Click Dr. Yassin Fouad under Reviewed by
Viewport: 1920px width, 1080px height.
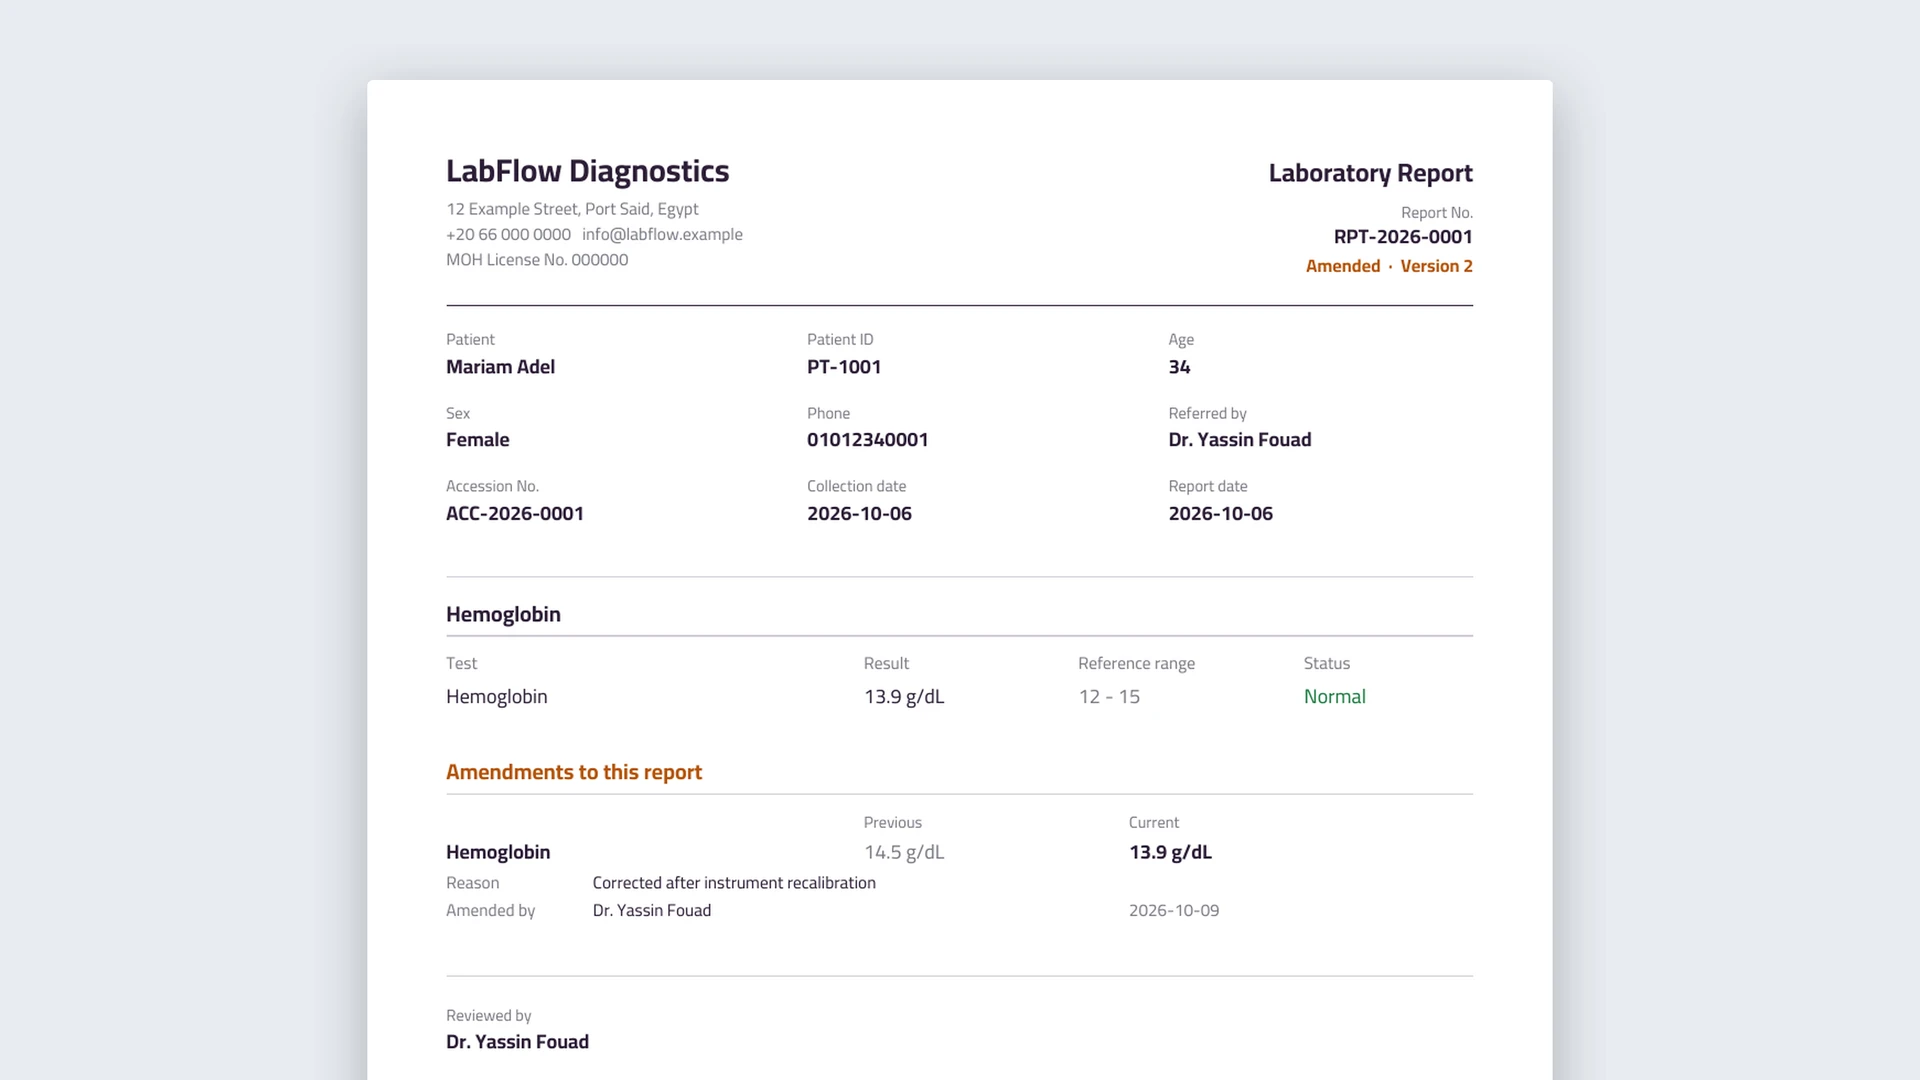[517, 1042]
